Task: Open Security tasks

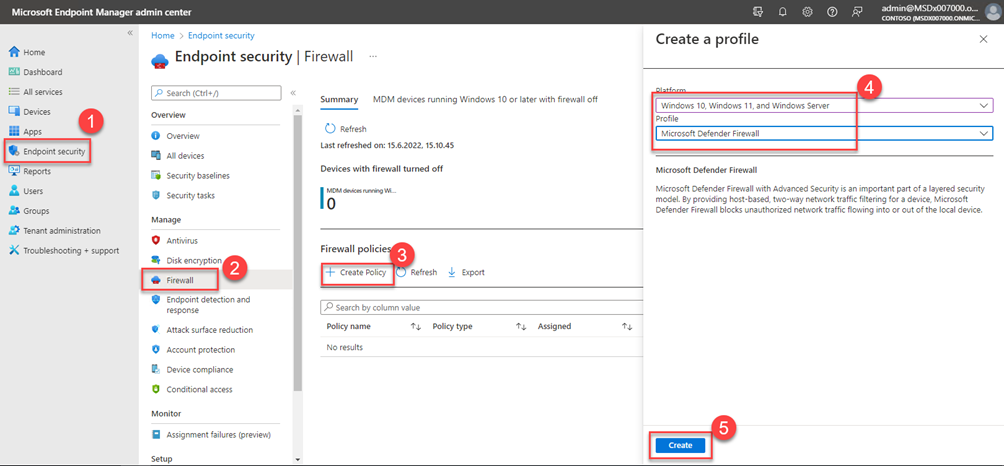Action: (191, 195)
